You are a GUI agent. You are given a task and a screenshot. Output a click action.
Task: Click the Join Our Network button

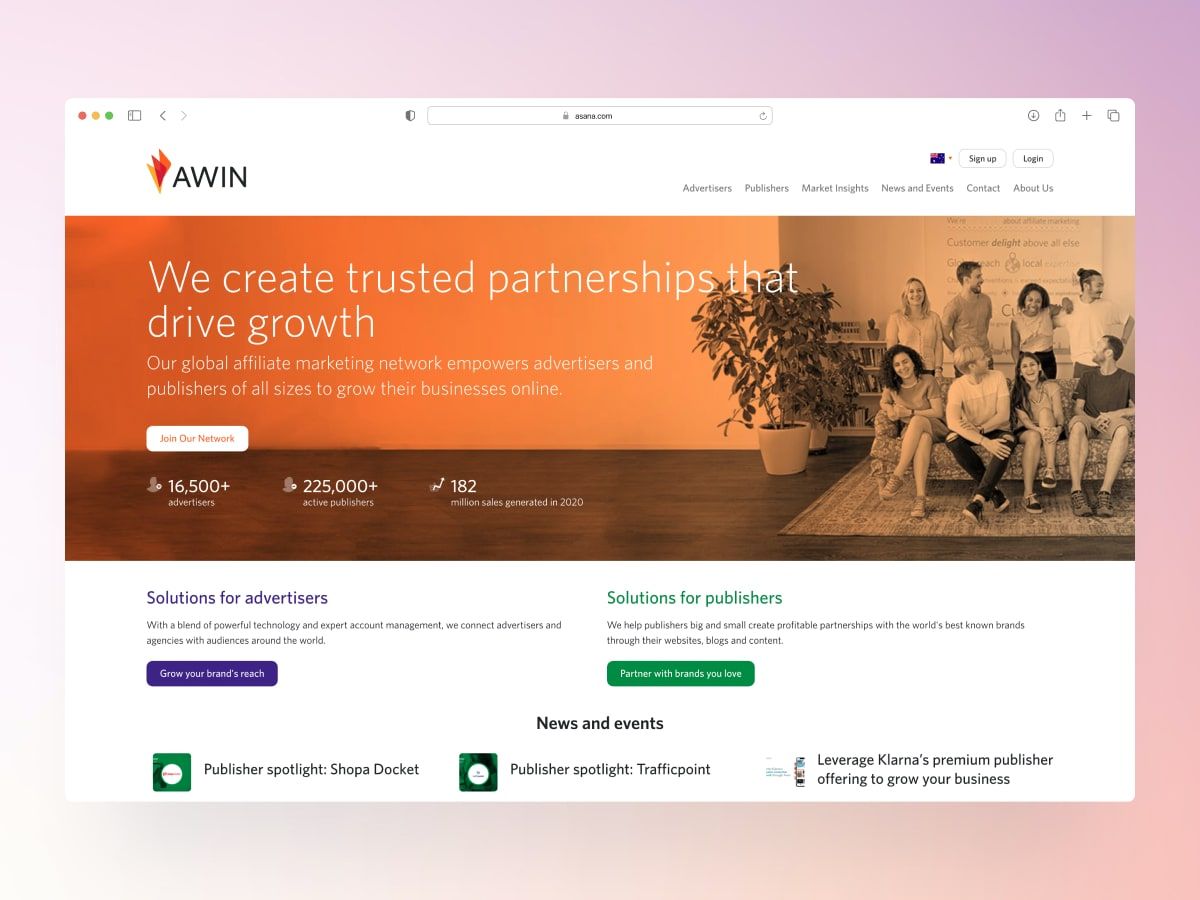197,438
